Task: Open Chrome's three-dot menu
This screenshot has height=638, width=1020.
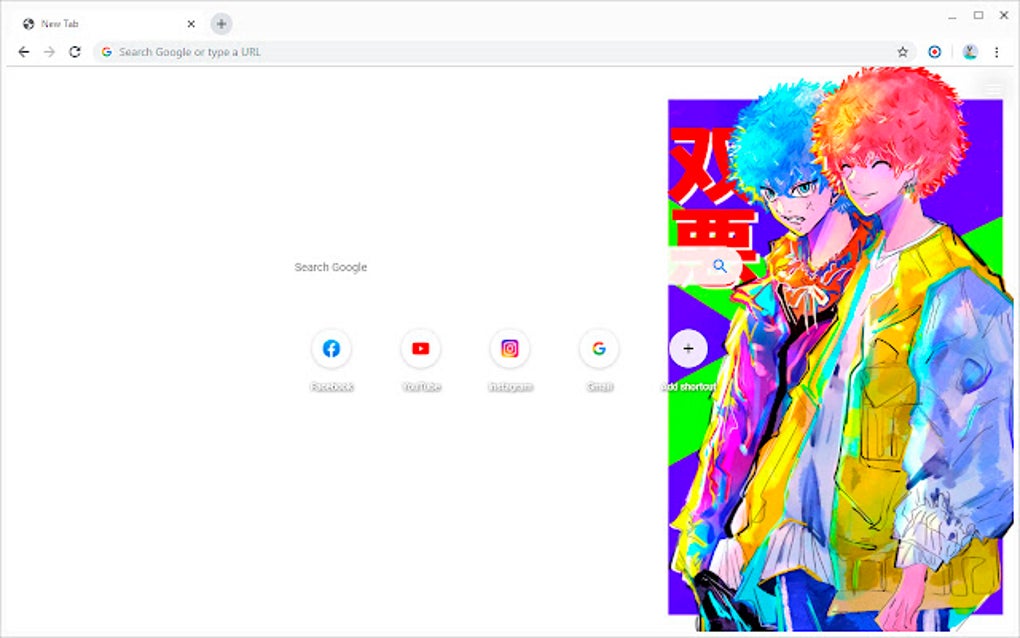Action: [x=997, y=52]
